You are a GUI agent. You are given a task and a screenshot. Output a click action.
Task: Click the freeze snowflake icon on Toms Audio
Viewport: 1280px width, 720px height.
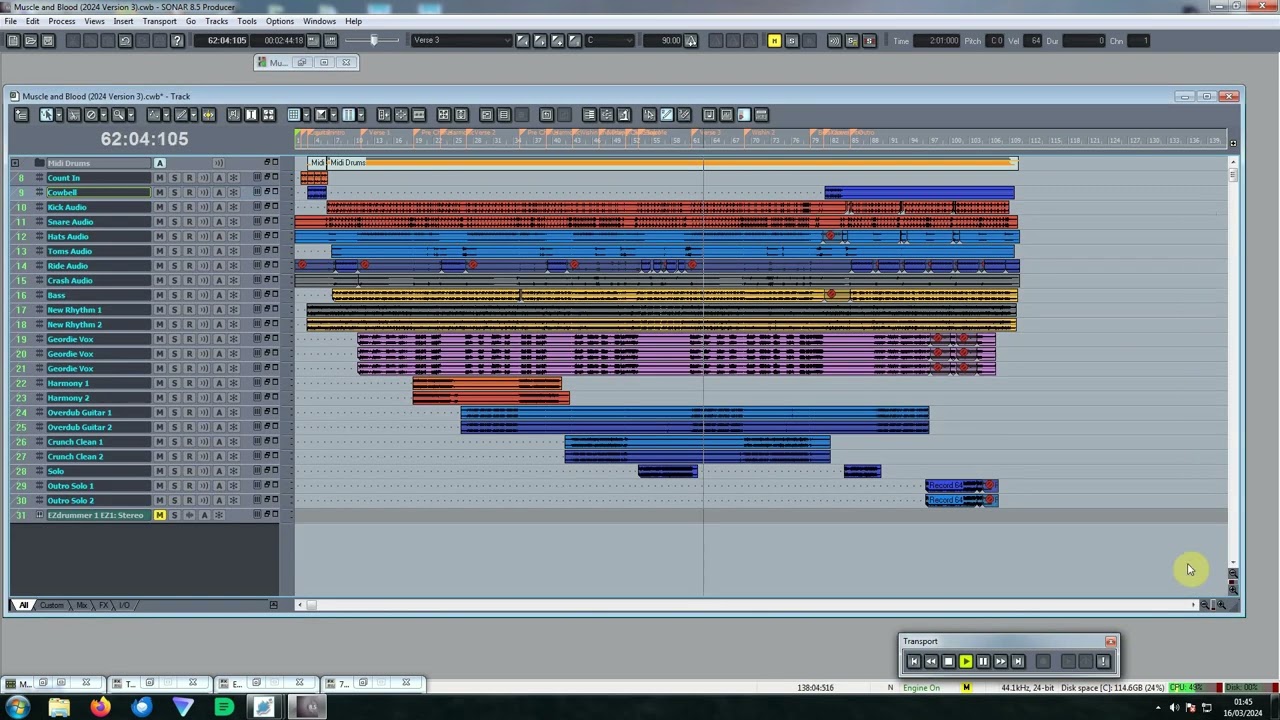click(x=233, y=251)
